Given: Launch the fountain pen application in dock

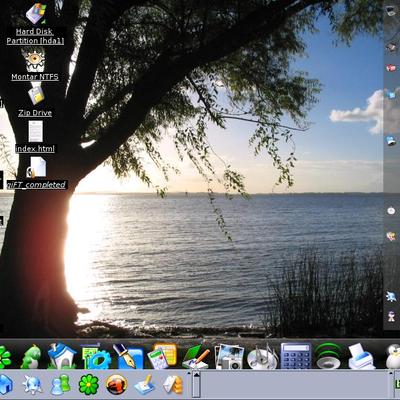Looking at the screenshot, I should [x=128, y=356].
